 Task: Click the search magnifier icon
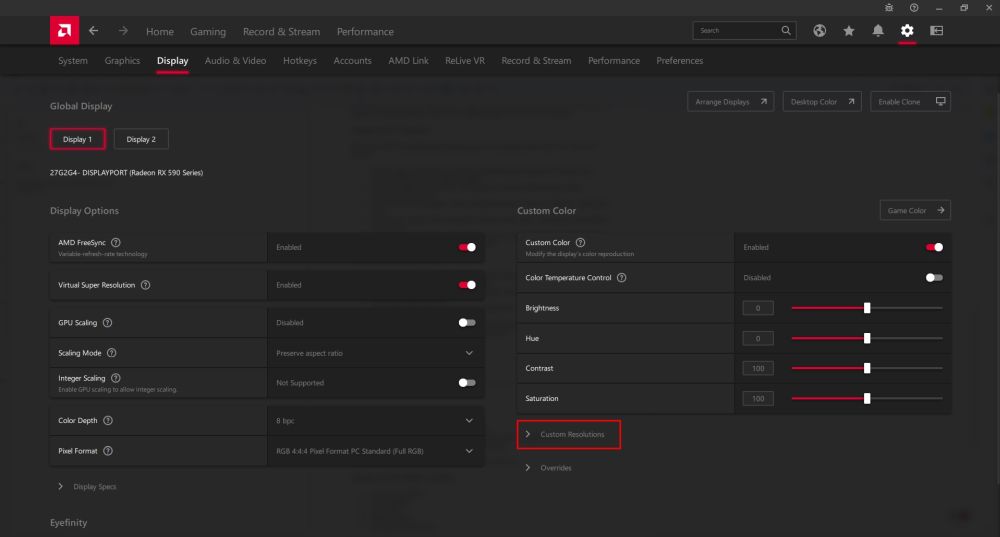click(x=786, y=31)
